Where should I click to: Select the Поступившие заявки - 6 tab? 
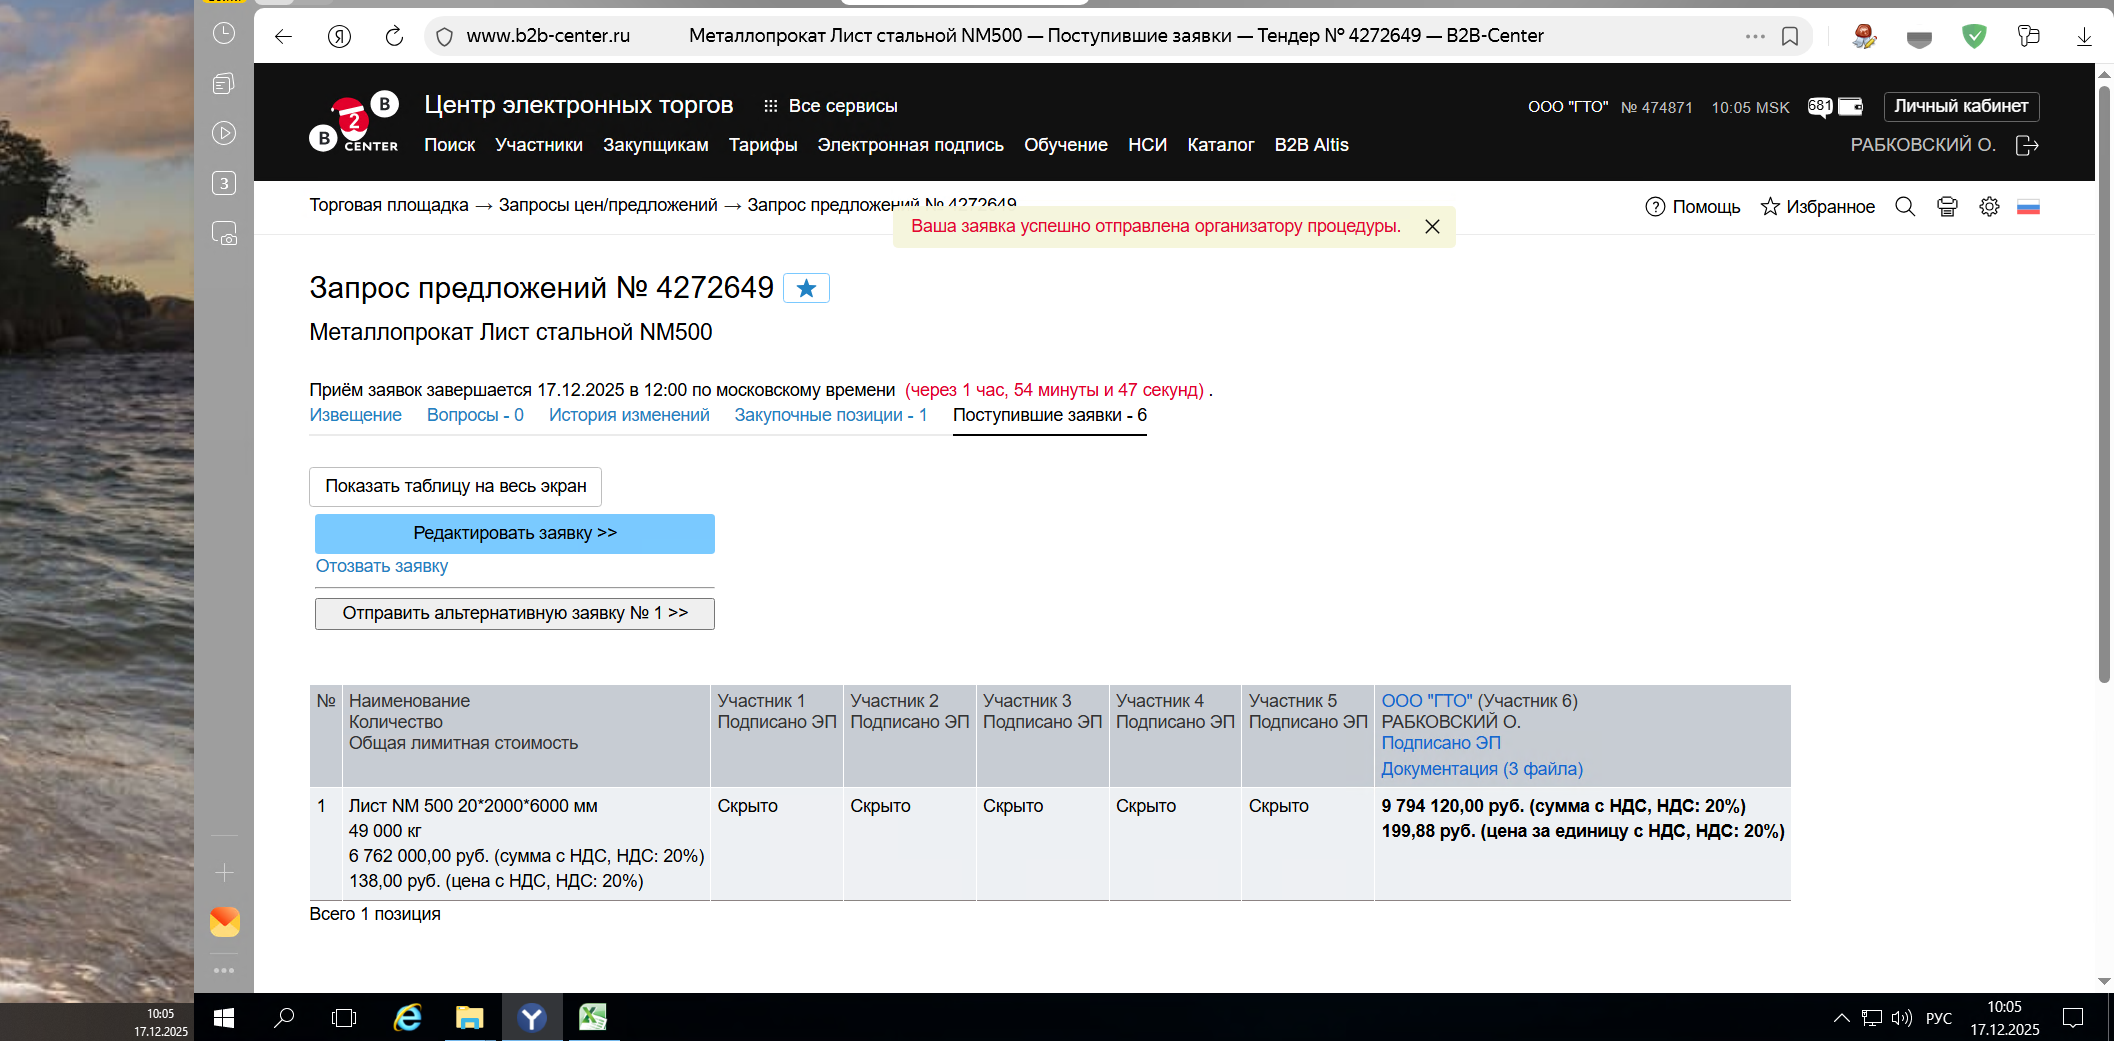[1050, 415]
